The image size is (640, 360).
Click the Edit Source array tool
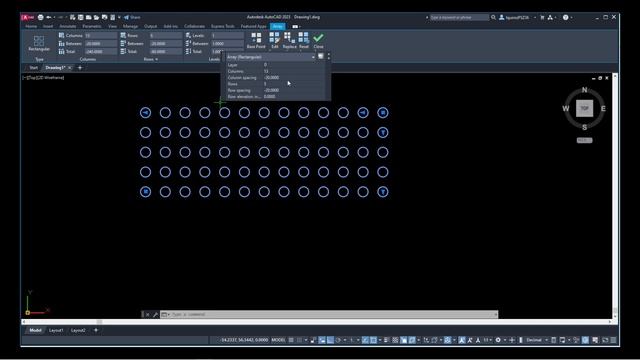[x=274, y=40]
